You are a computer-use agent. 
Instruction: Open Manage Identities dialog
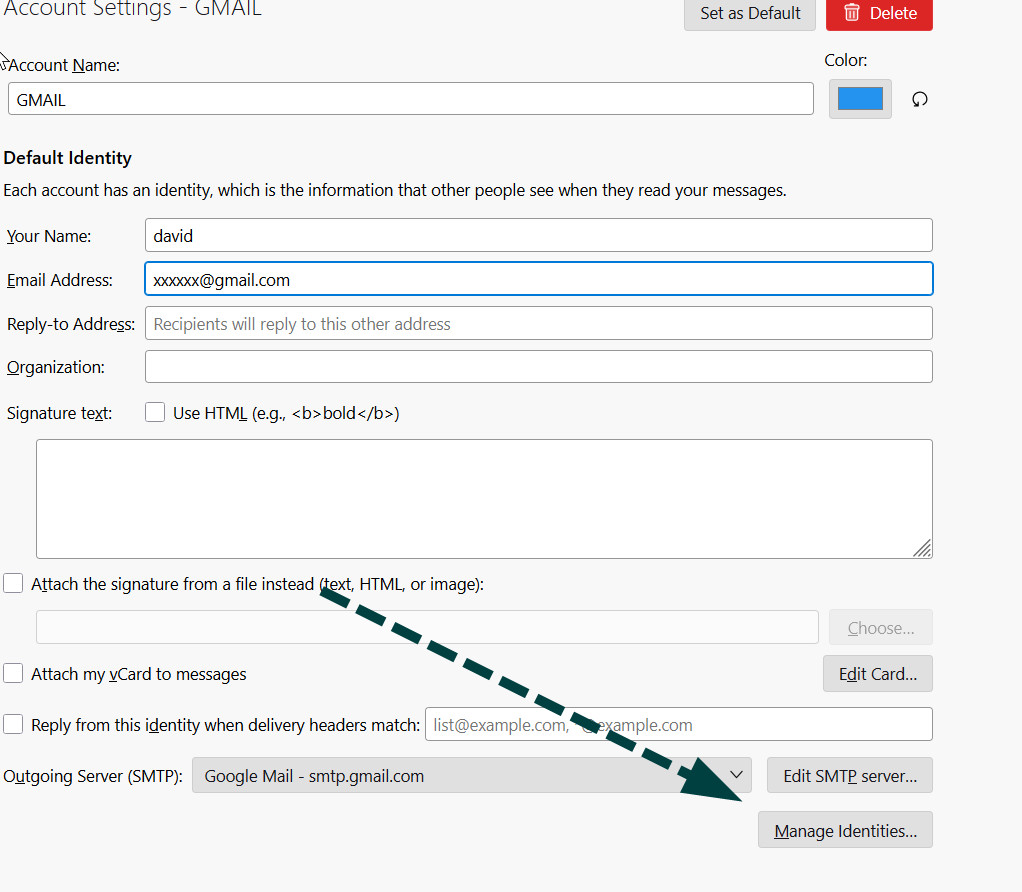click(845, 831)
